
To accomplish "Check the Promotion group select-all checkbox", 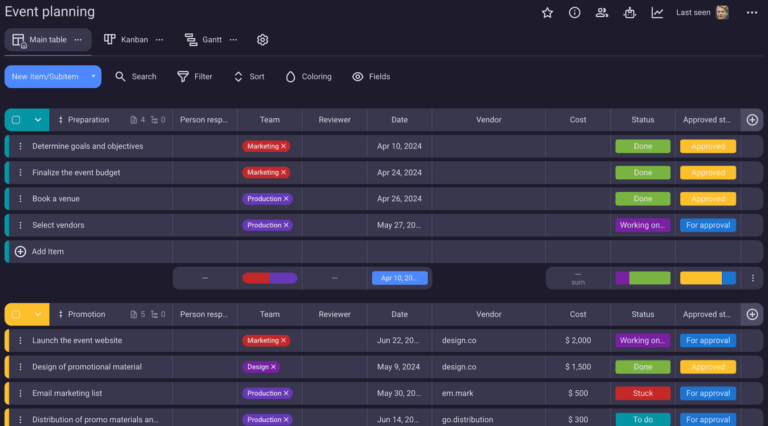I will point(16,314).
